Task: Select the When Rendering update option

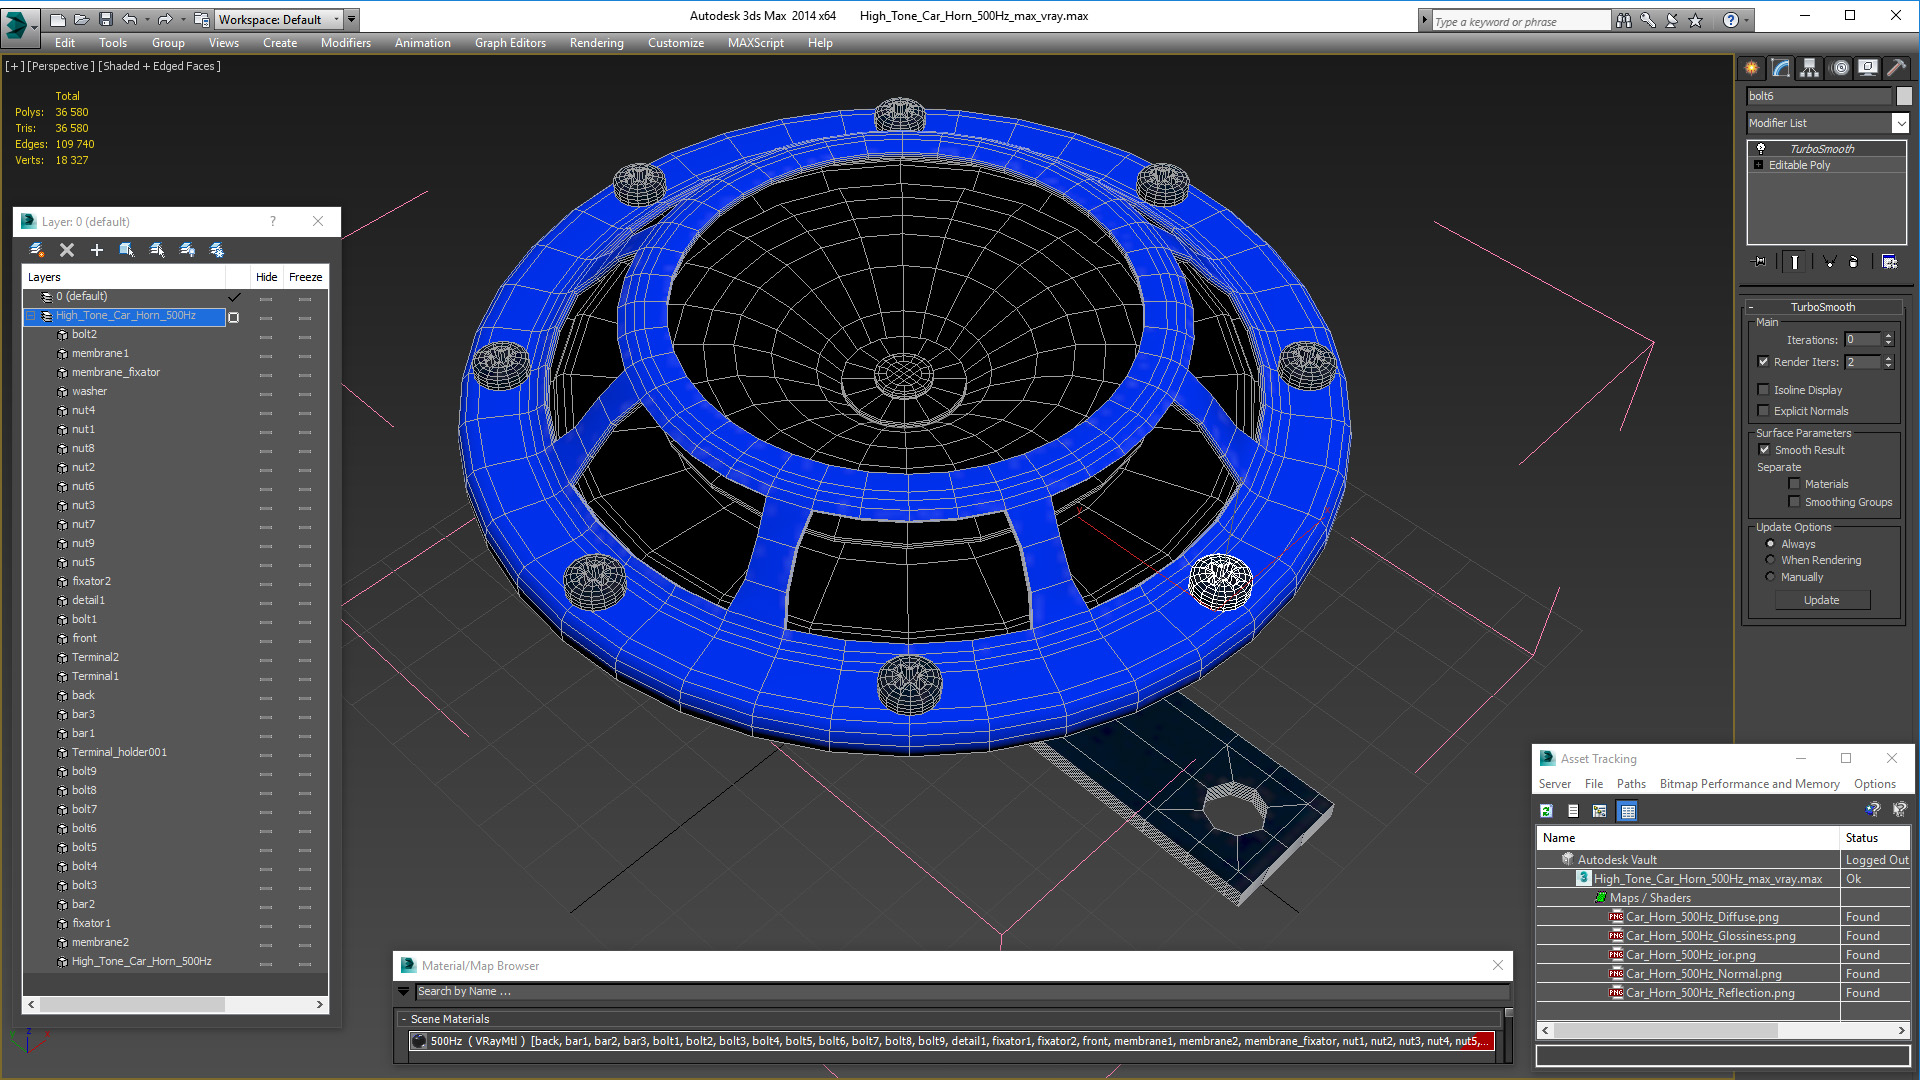Action: click(1771, 560)
